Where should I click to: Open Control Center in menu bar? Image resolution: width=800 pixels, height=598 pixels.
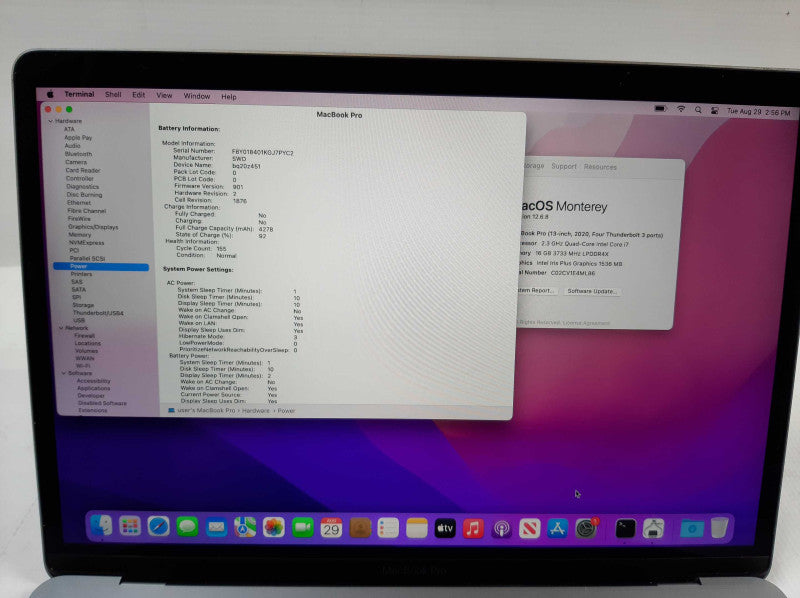point(714,110)
